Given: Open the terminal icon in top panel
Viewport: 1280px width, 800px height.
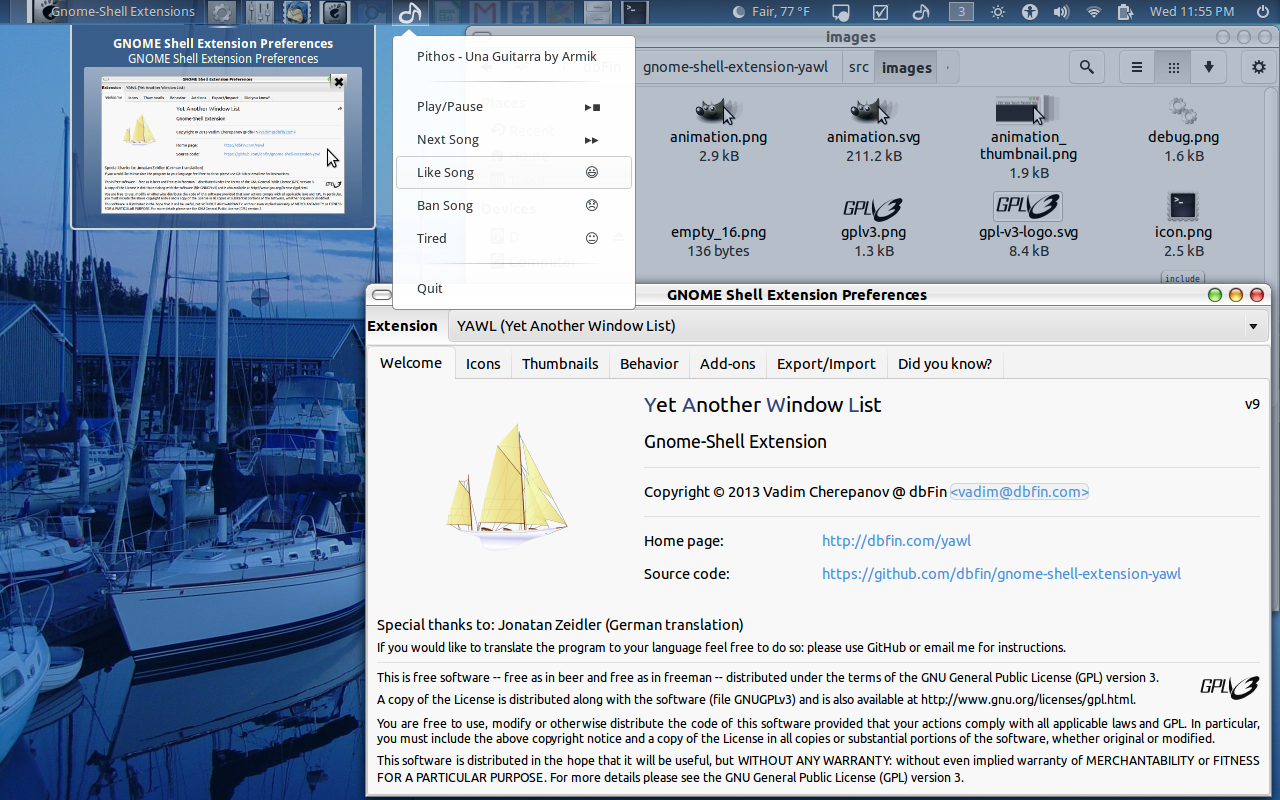Looking at the screenshot, I should click(x=634, y=13).
